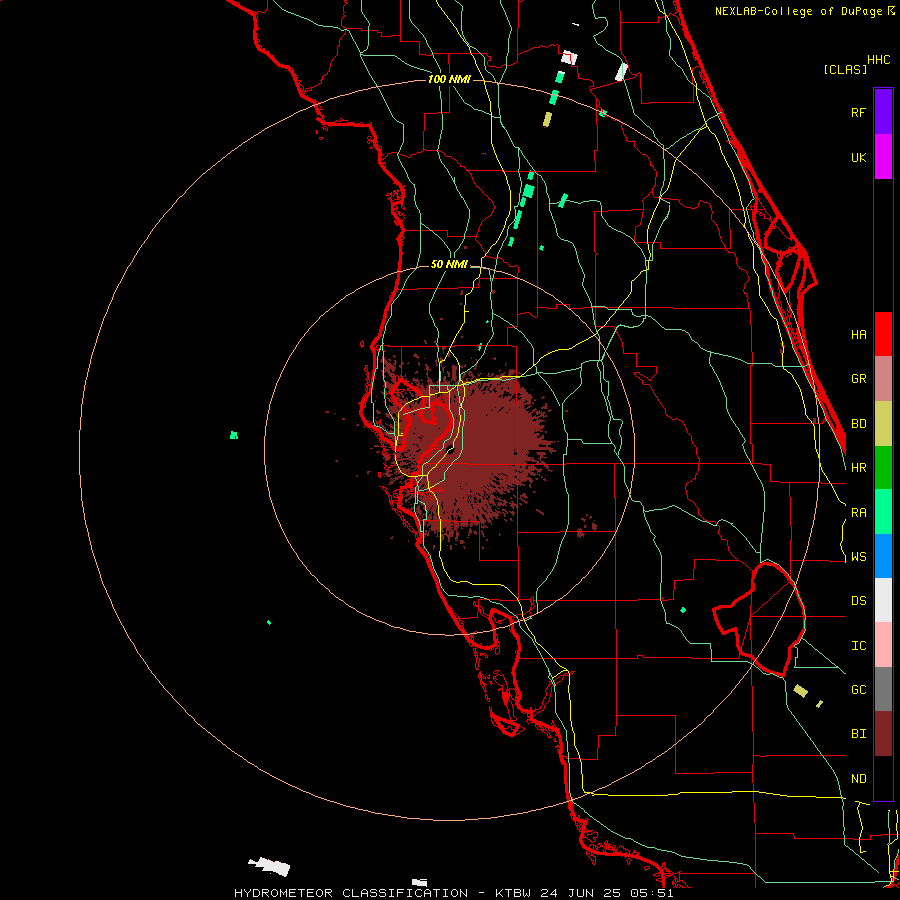Image resolution: width=900 pixels, height=900 pixels.
Task: Click the 'UK' legend label
Action: click(x=859, y=158)
